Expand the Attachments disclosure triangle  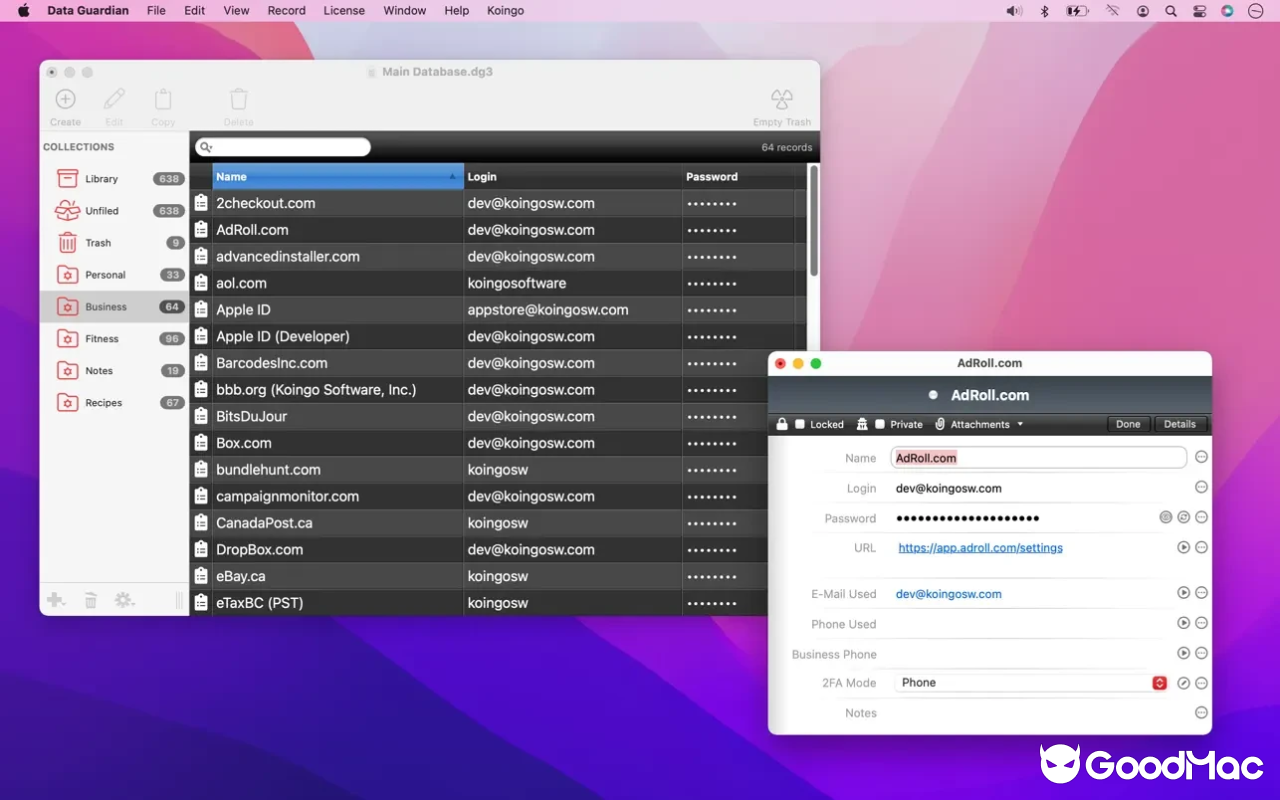pyautogui.click(x=1021, y=424)
